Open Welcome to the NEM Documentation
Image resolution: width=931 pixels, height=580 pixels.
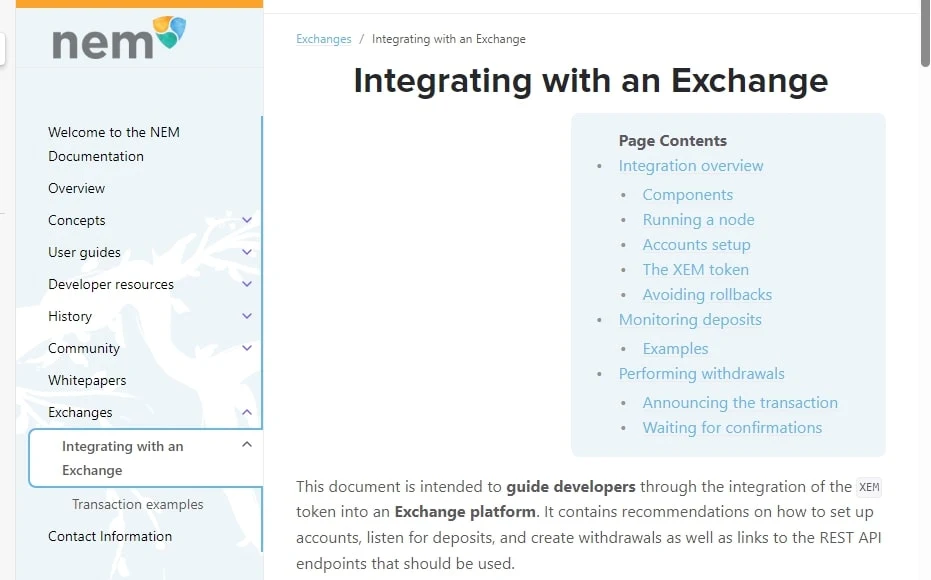(114, 144)
